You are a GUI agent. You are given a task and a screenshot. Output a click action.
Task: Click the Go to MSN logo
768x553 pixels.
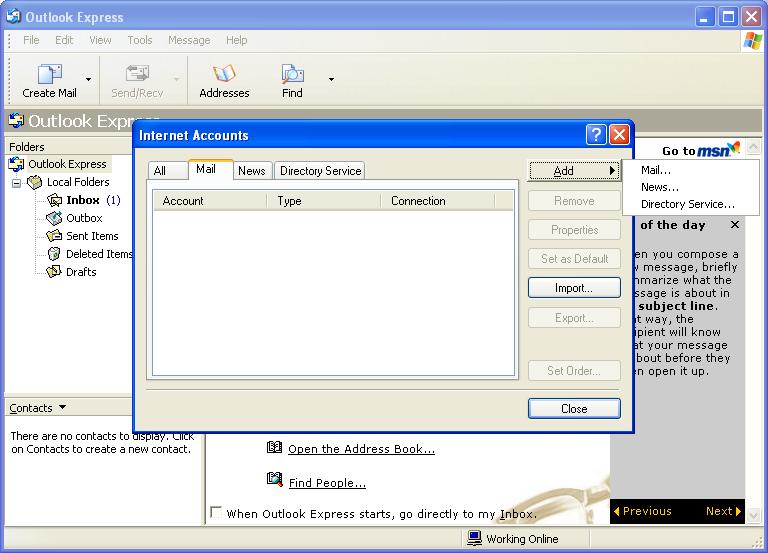coord(719,148)
